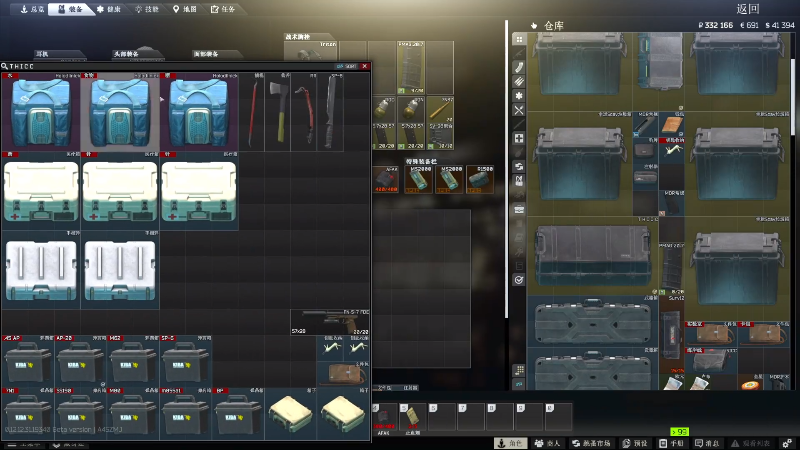This screenshot has height=450, width=800.
Task: Select the first weapon case in stash
Action: point(592,321)
